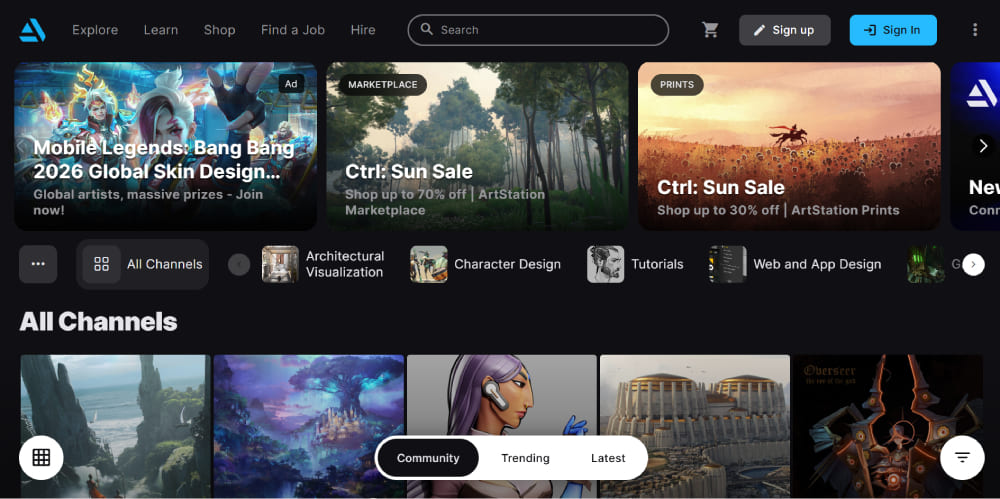
Task: Switch to the Latest tab
Action: 608,458
